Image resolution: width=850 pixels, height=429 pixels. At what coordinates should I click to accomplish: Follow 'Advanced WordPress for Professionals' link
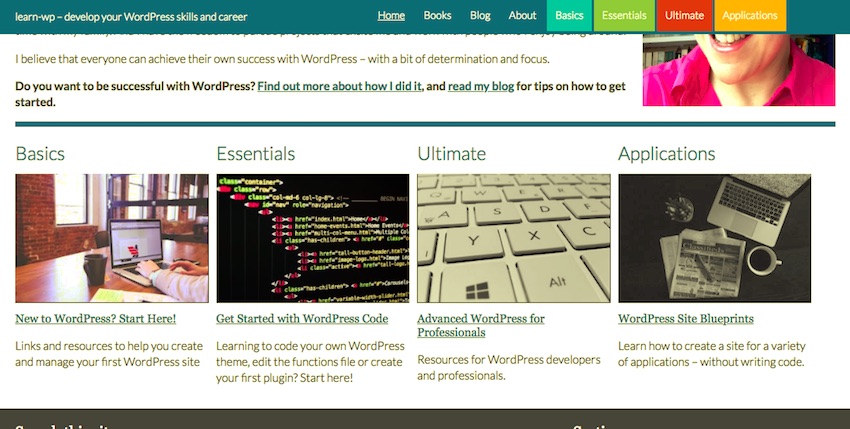[480, 325]
